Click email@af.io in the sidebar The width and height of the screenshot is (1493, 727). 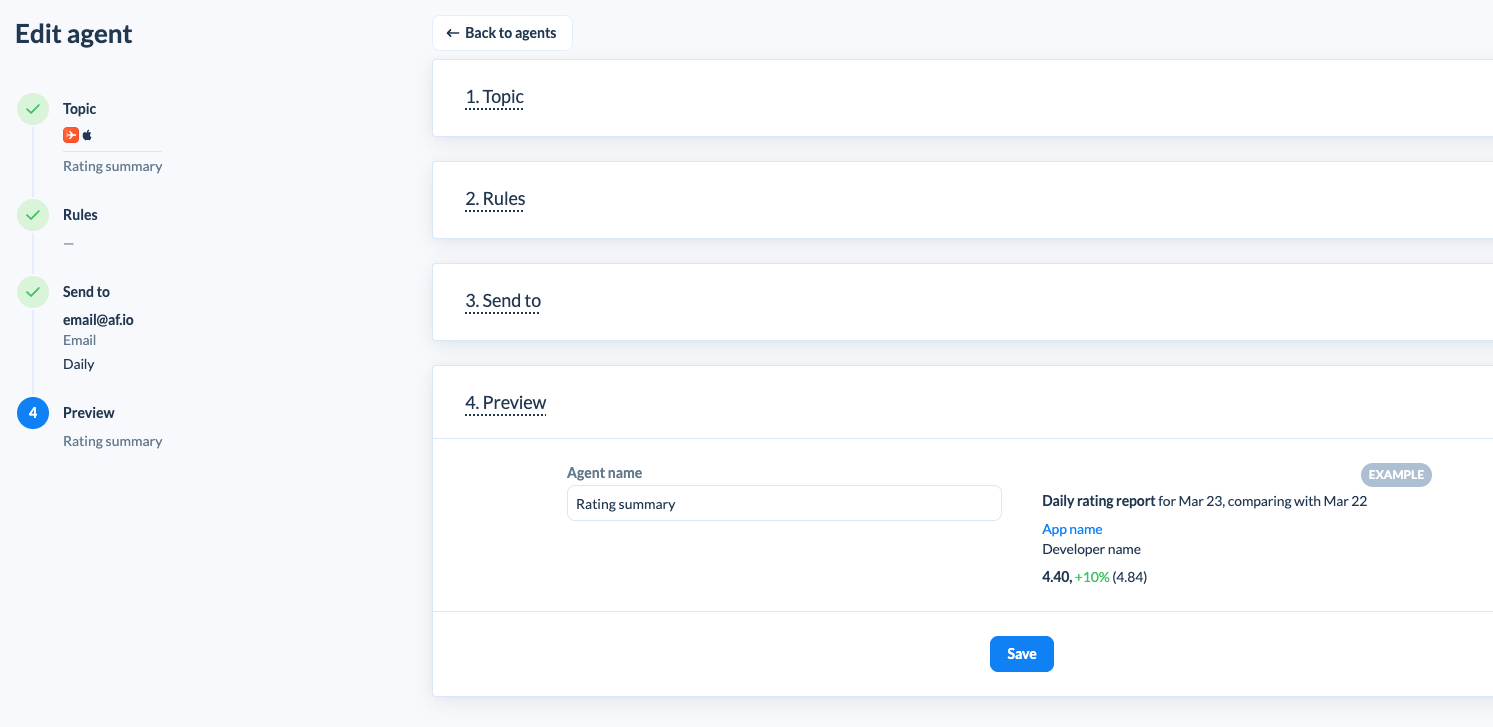[x=98, y=320]
